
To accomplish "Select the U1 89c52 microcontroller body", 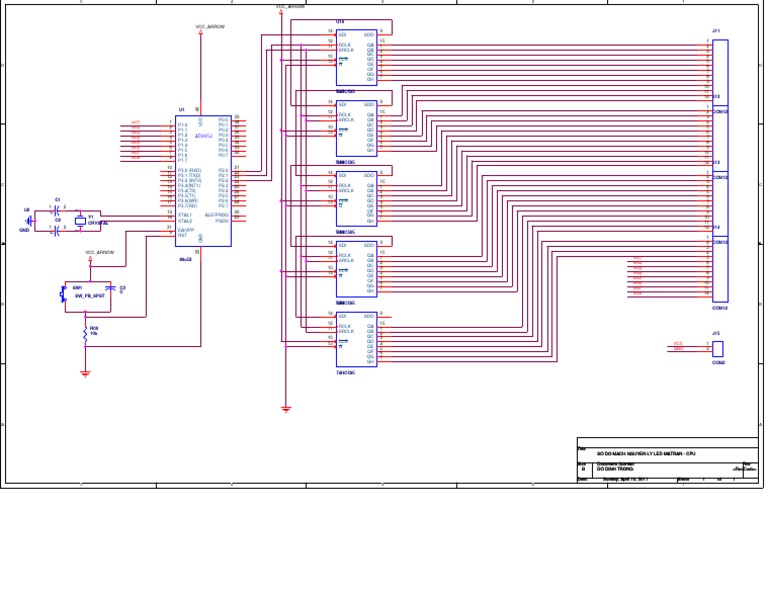I will click(x=203, y=181).
